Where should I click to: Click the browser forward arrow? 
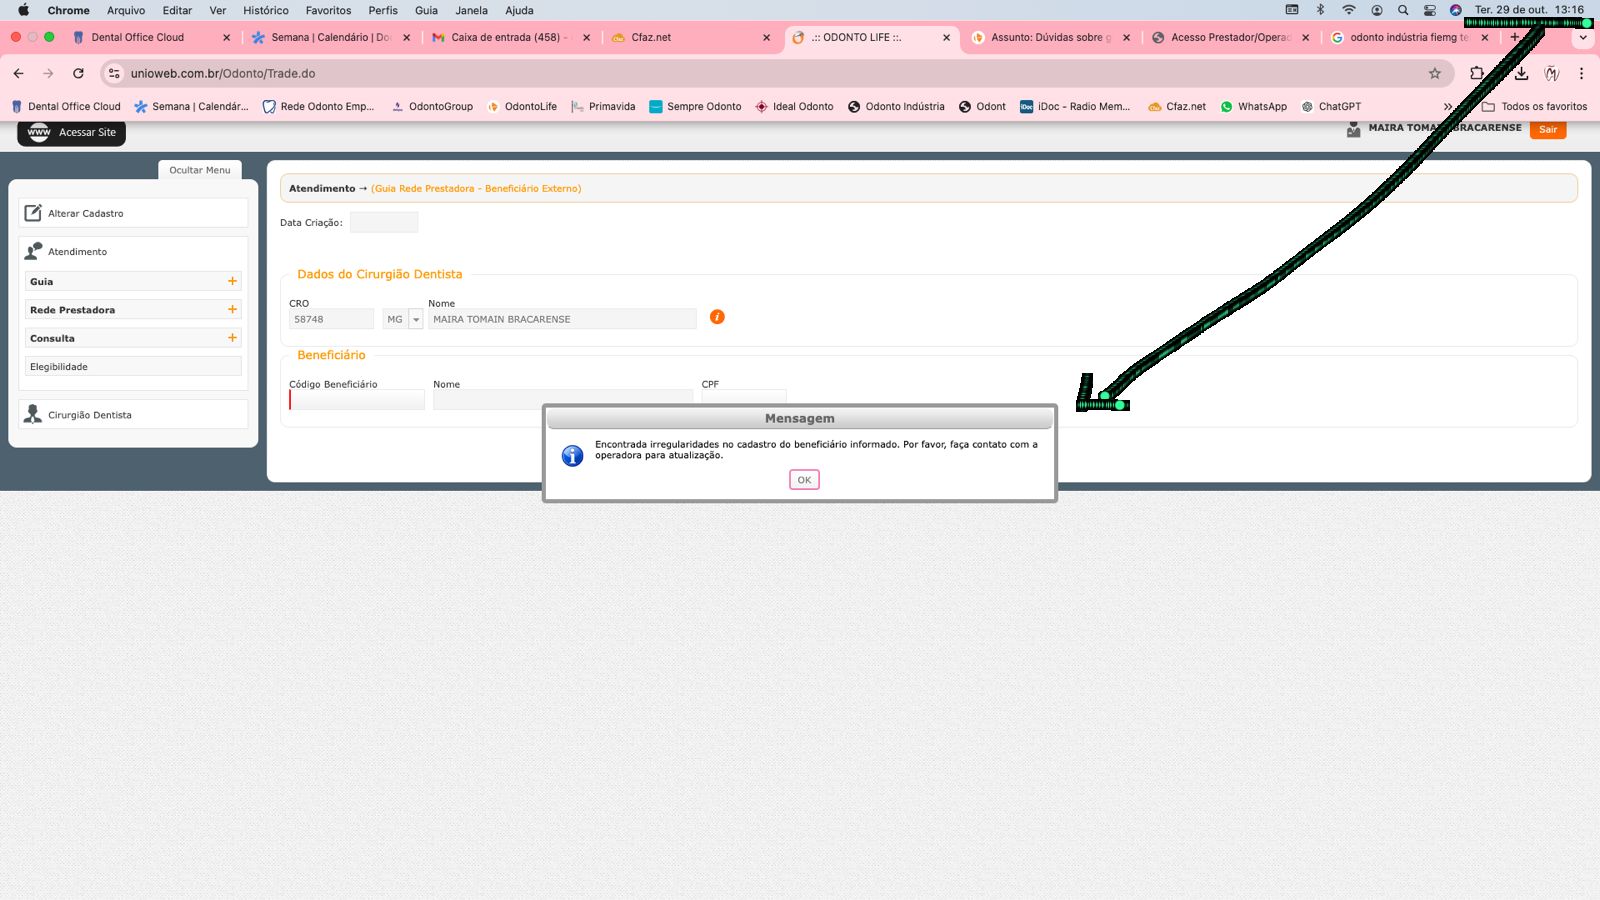pos(48,73)
